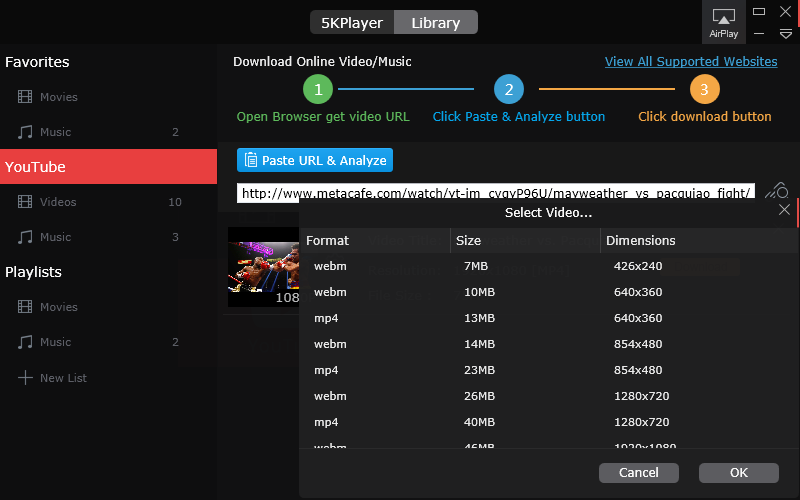Click the video URL input field

496,193
